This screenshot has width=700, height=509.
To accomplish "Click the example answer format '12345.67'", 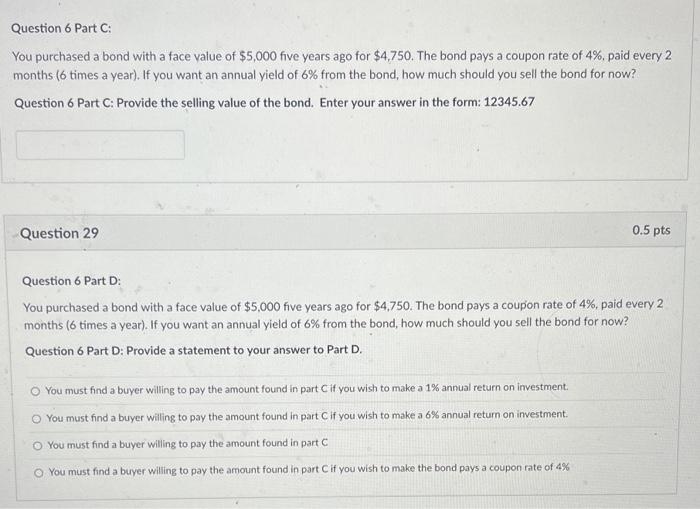I will point(509,102).
